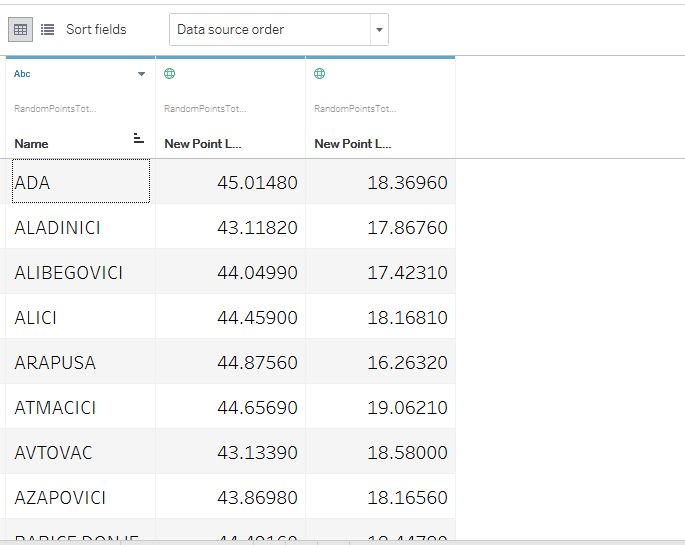Click the value 45.01480

tap(257, 183)
